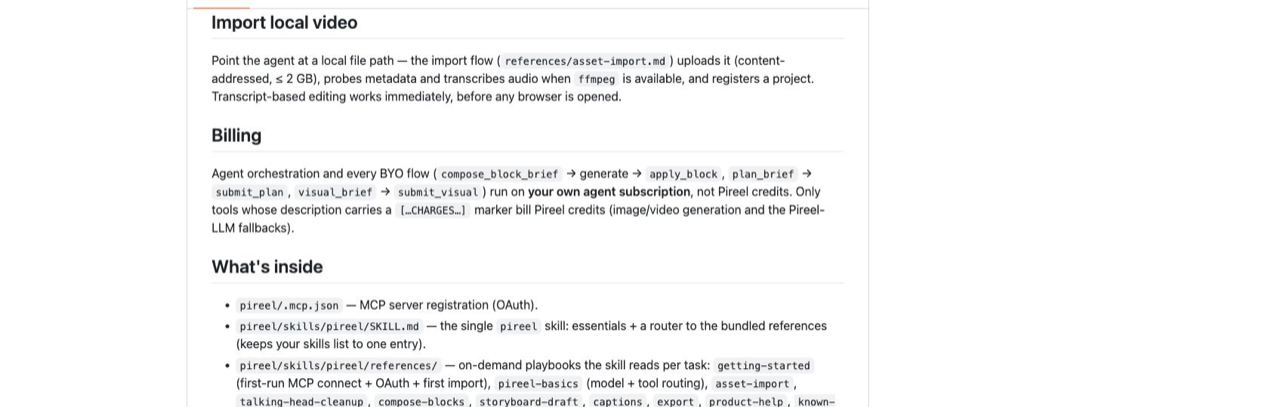Click the storyboard-draft playbook name
The height and width of the screenshot is (407, 1280).
tap(529, 402)
